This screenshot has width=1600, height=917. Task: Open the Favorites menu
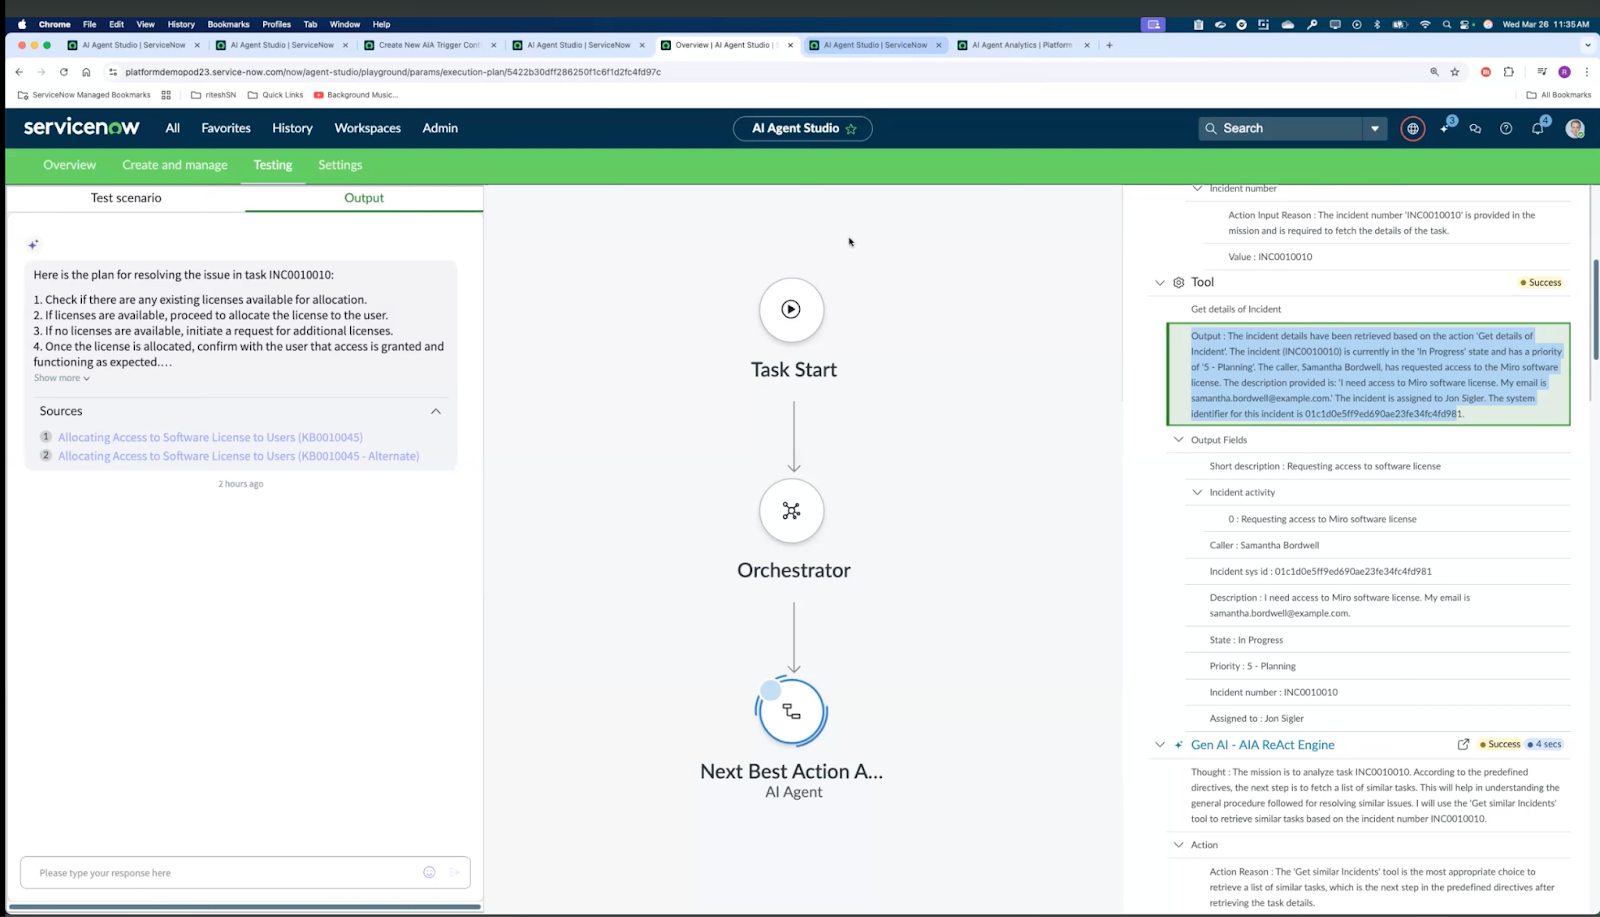click(226, 128)
